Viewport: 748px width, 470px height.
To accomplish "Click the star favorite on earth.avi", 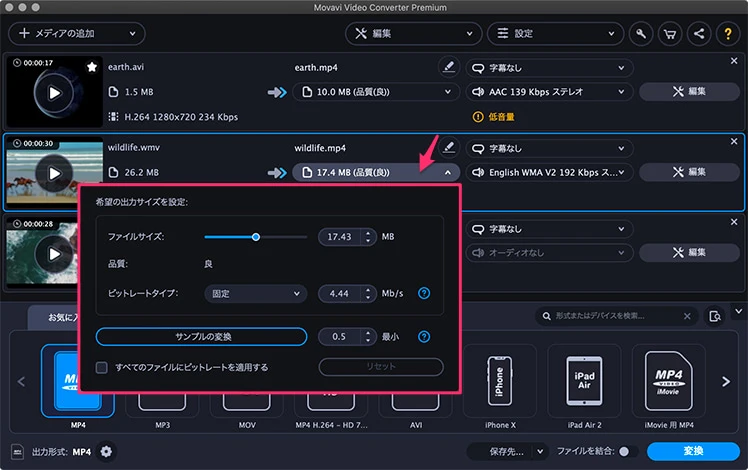I will point(92,67).
